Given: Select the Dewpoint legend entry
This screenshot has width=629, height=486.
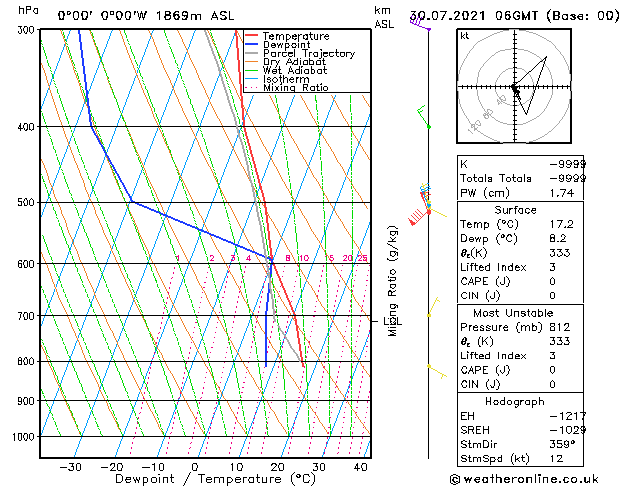Looking at the screenshot, I should pyautogui.click(x=285, y=45).
